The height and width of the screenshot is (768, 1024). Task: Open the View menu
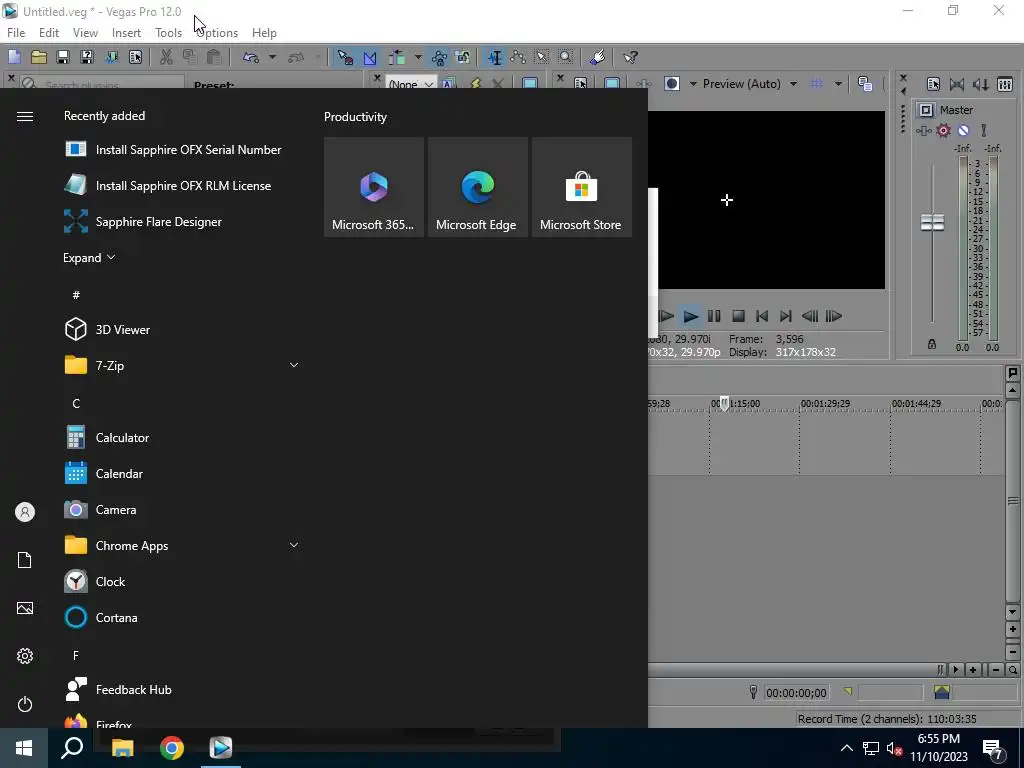85,33
